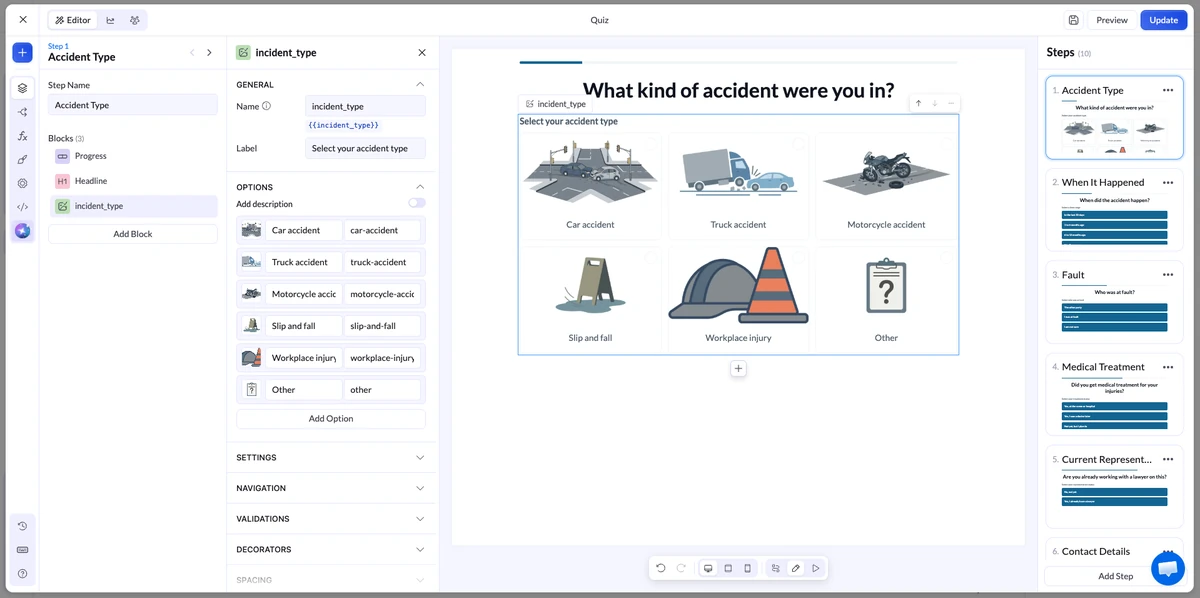The image size is (1200, 598).
Task: Go to previous step with left chevron
Action: [192, 52]
